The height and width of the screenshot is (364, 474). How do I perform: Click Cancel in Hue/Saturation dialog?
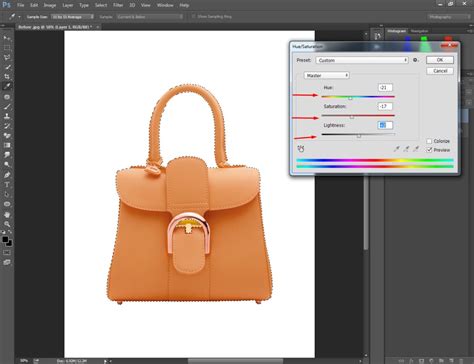coord(440,71)
